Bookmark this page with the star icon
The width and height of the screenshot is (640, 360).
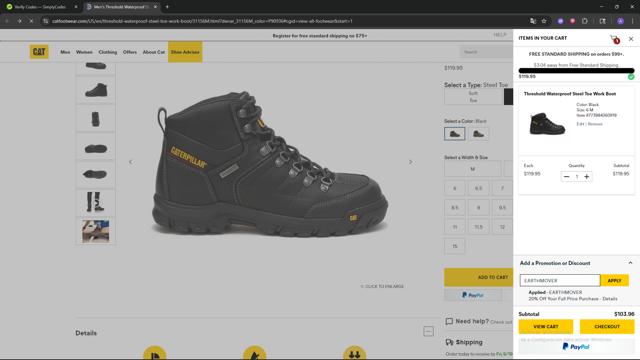[x=544, y=21]
